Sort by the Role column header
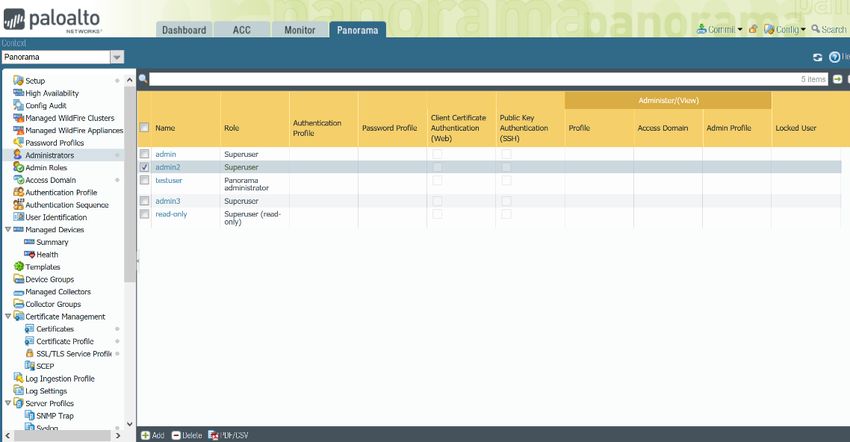The image size is (850, 442). [231, 128]
